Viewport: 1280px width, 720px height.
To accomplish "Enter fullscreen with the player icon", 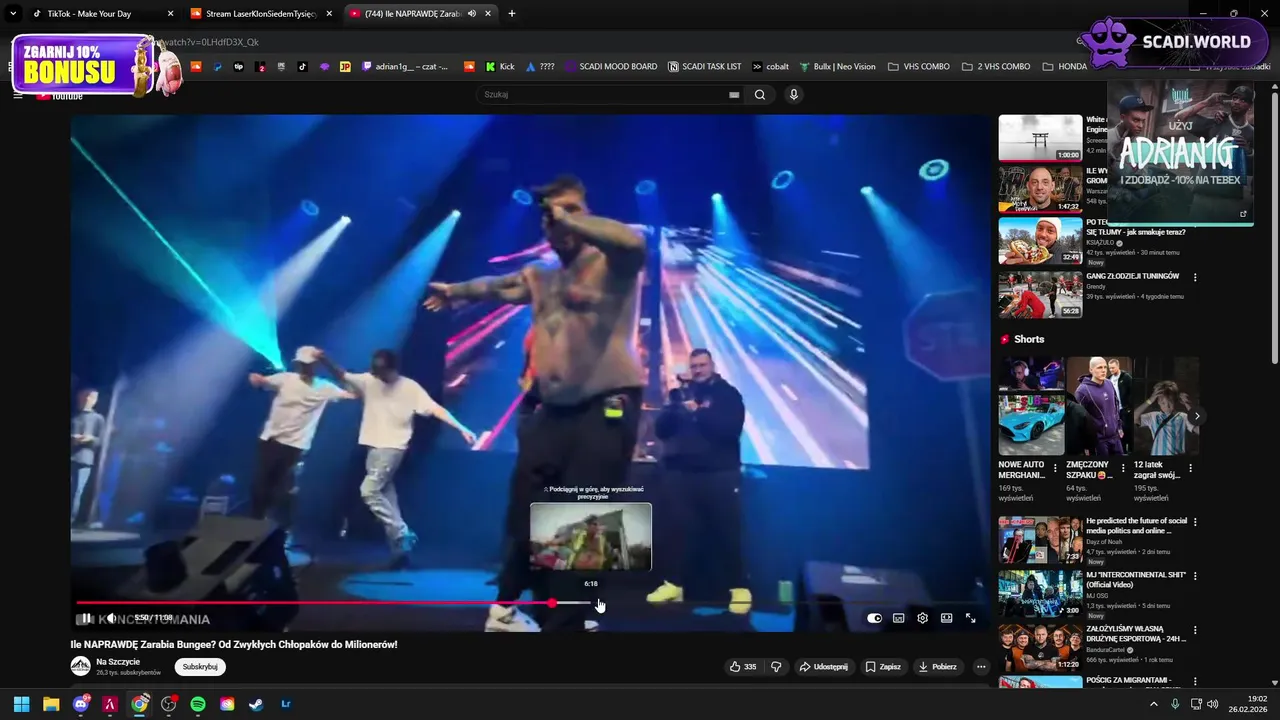I will (970, 618).
